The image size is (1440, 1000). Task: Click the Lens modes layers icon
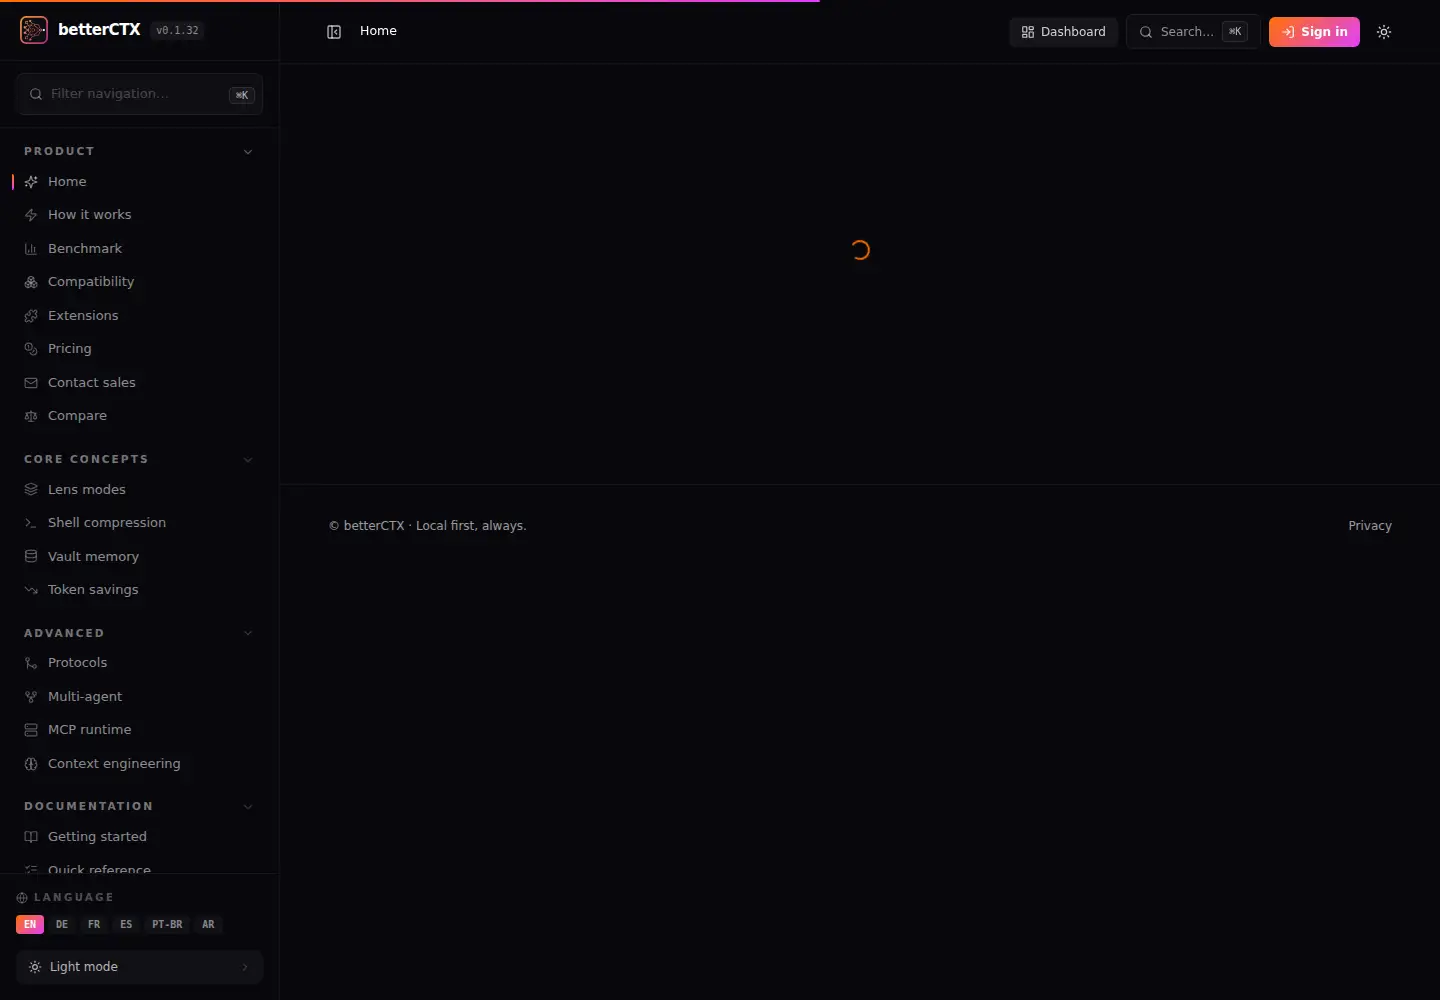point(31,490)
